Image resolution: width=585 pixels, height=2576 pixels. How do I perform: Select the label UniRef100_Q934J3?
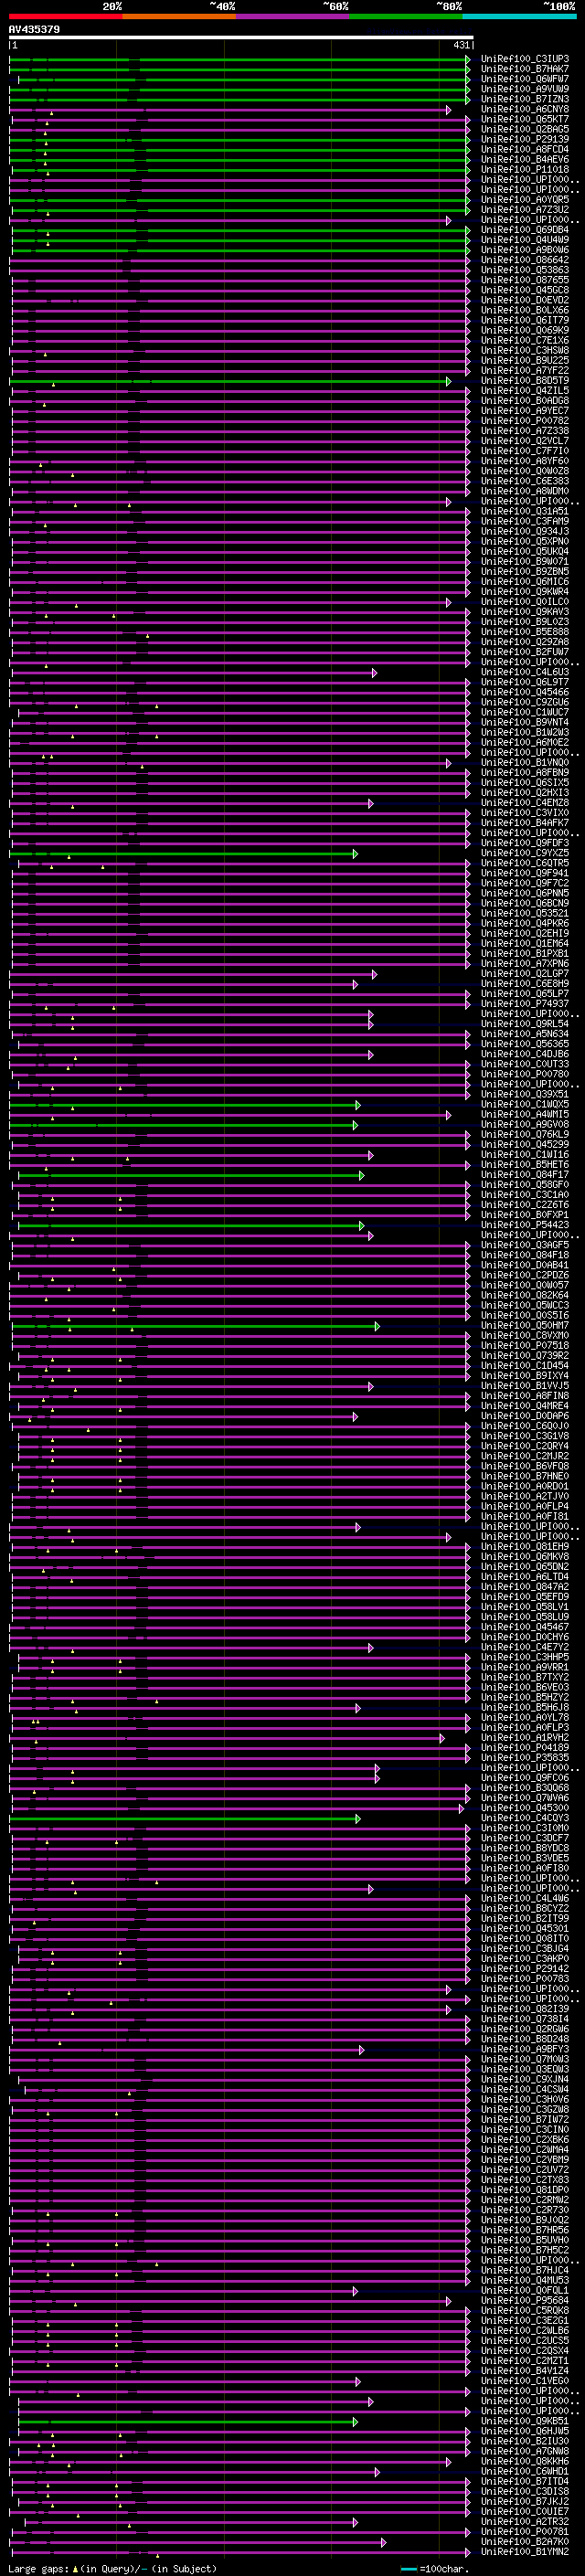pyautogui.click(x=524, y=532)
